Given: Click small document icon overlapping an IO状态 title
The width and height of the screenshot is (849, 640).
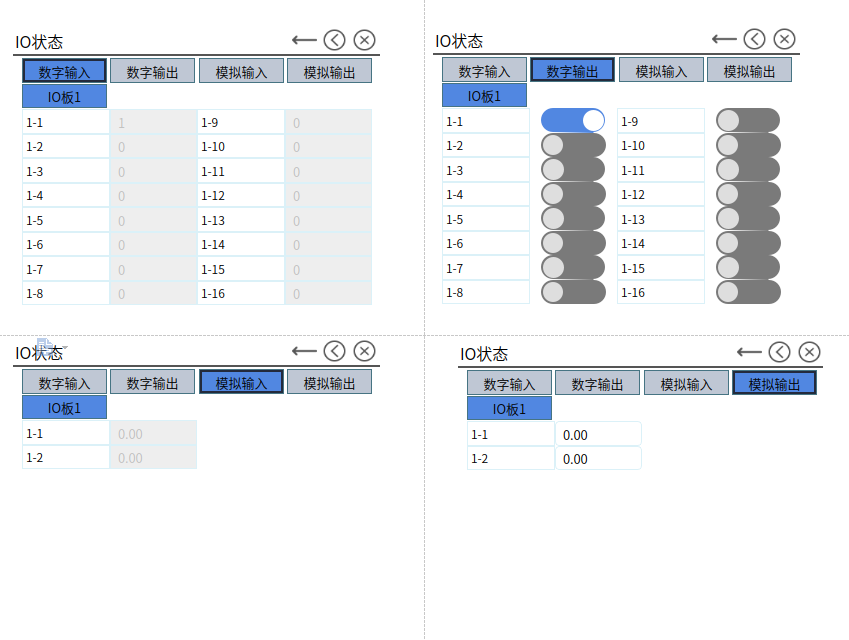Looking at the screenshot, I should pyautogui.click(x=46, y=349).
